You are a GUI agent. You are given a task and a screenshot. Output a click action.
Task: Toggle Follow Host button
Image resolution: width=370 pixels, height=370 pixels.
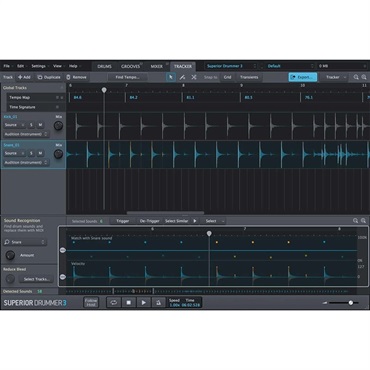pos(91,302)
